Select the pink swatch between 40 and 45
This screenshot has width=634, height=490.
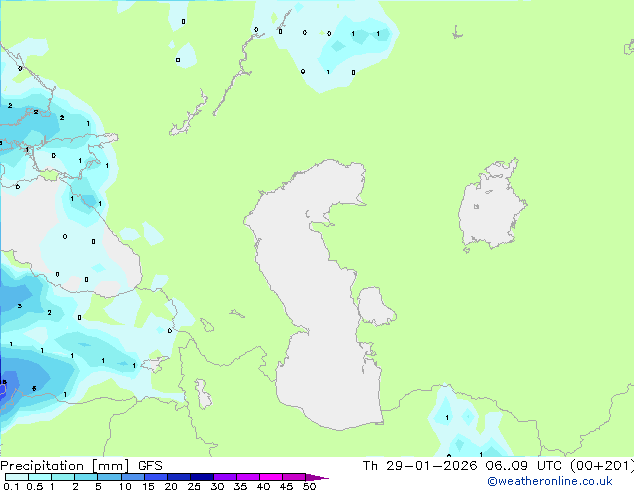271,477
